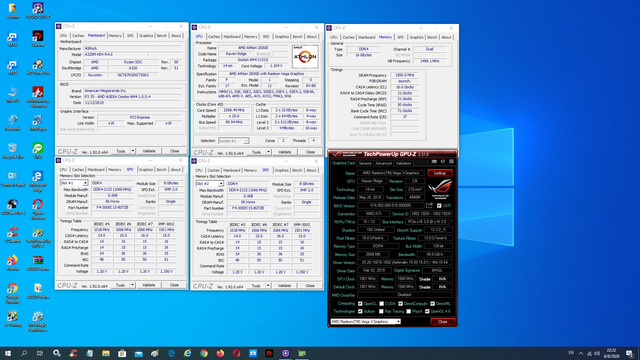Expand the Tools arrow in the Mainboard CPU-Z window
Image resolution: width=640 pixels, height=360 pixels.
click(x=133, y=151)
